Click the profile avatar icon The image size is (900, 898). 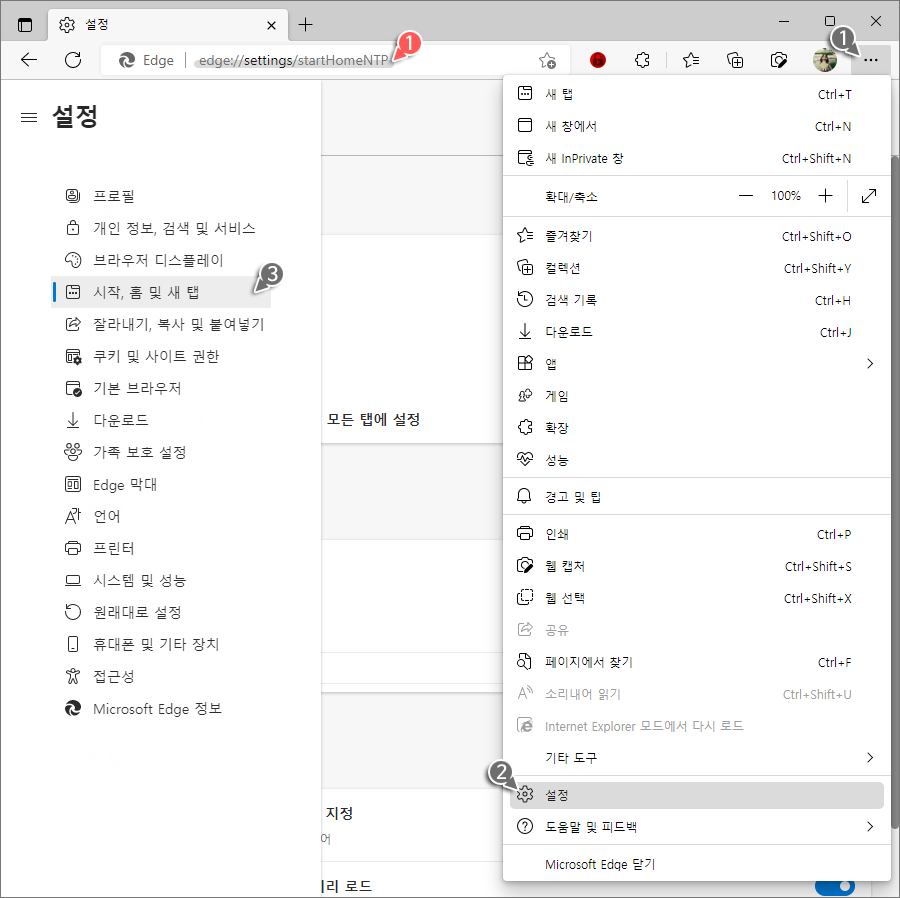(824, 60)
